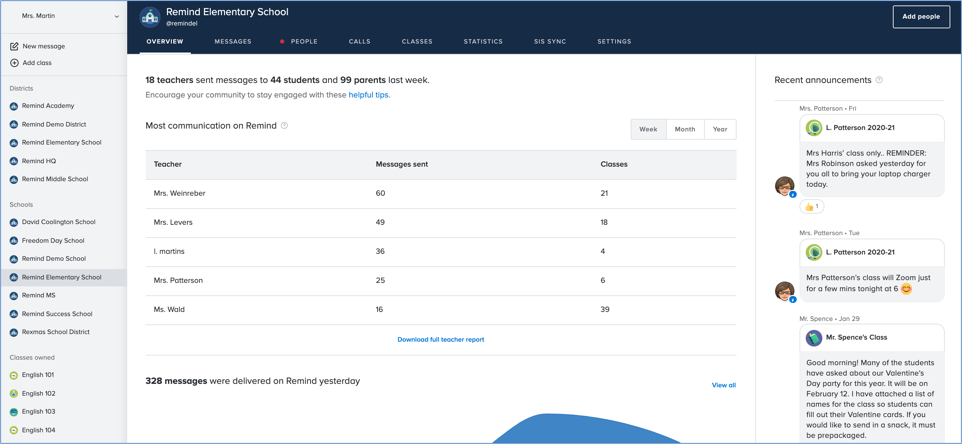Switch the report range to Year
Image resolution: width=962 pixels, height=444 pixels.
pyautogui.click(x=719, y=129)
